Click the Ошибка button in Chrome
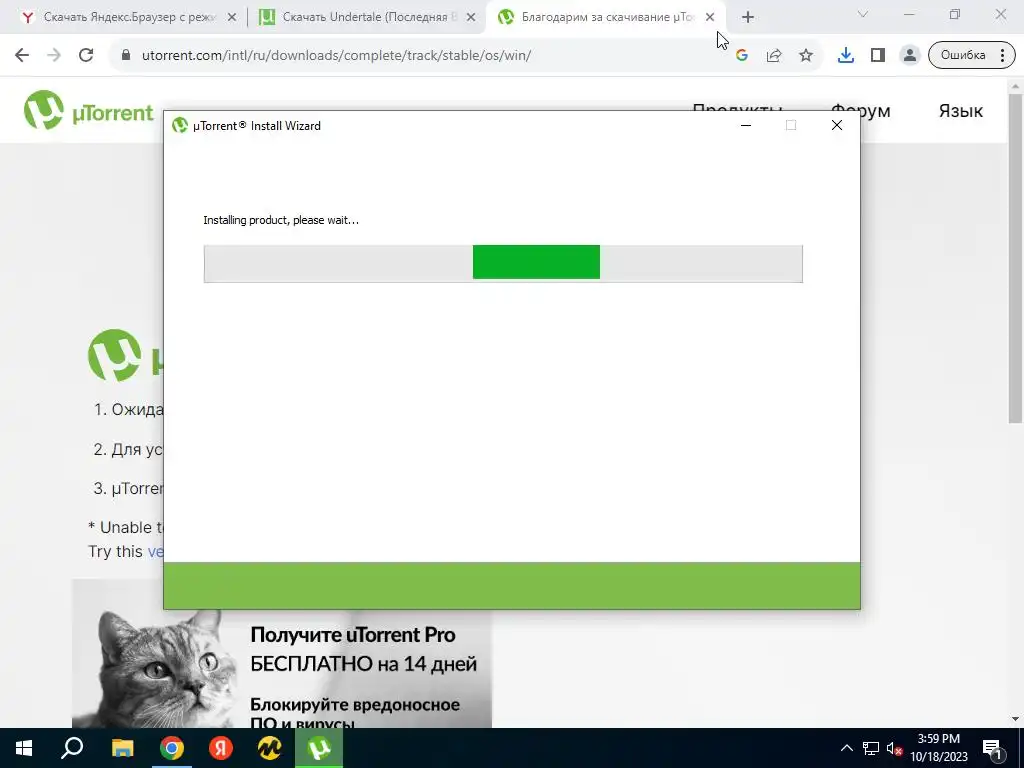 (x=971, y=56)
